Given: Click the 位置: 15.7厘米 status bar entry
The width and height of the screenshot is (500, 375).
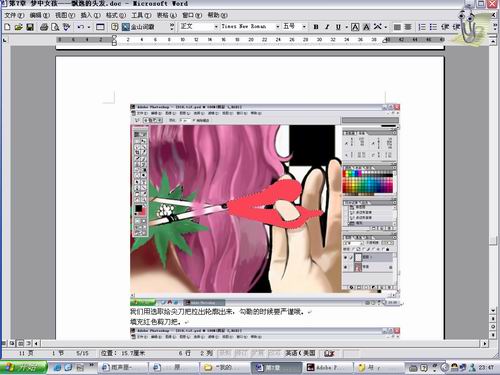Looking at the screenshot, I should pyautogui.click(x=123, y=353).
